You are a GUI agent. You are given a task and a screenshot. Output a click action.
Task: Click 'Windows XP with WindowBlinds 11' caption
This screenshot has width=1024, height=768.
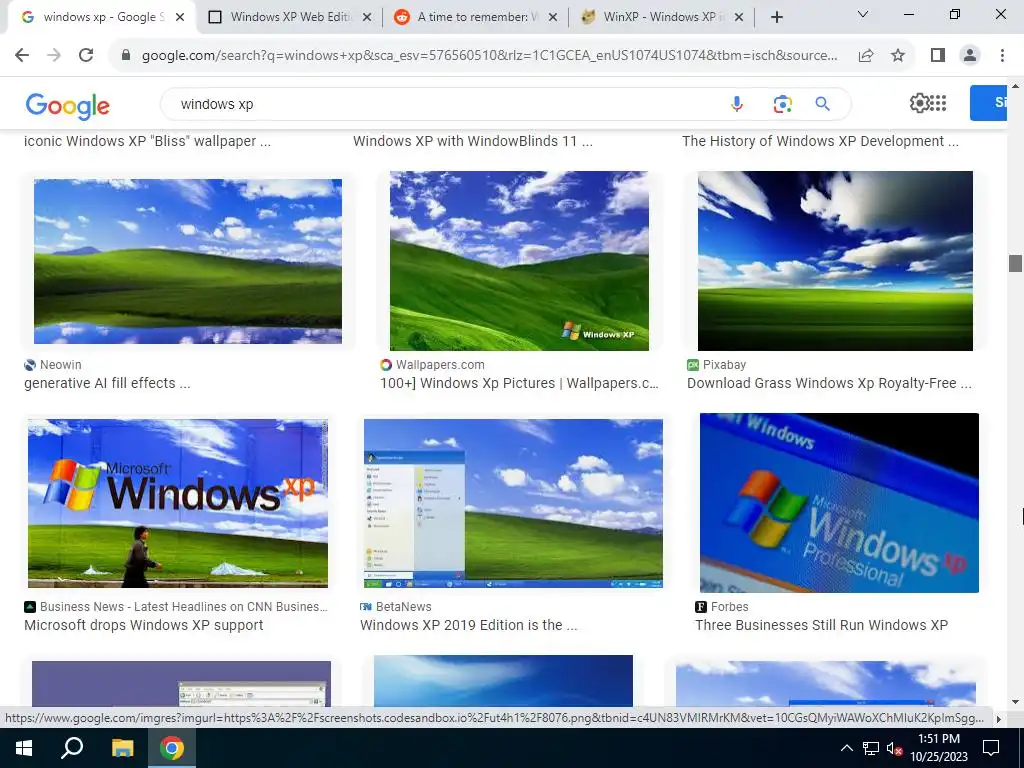tap(473, 141)
